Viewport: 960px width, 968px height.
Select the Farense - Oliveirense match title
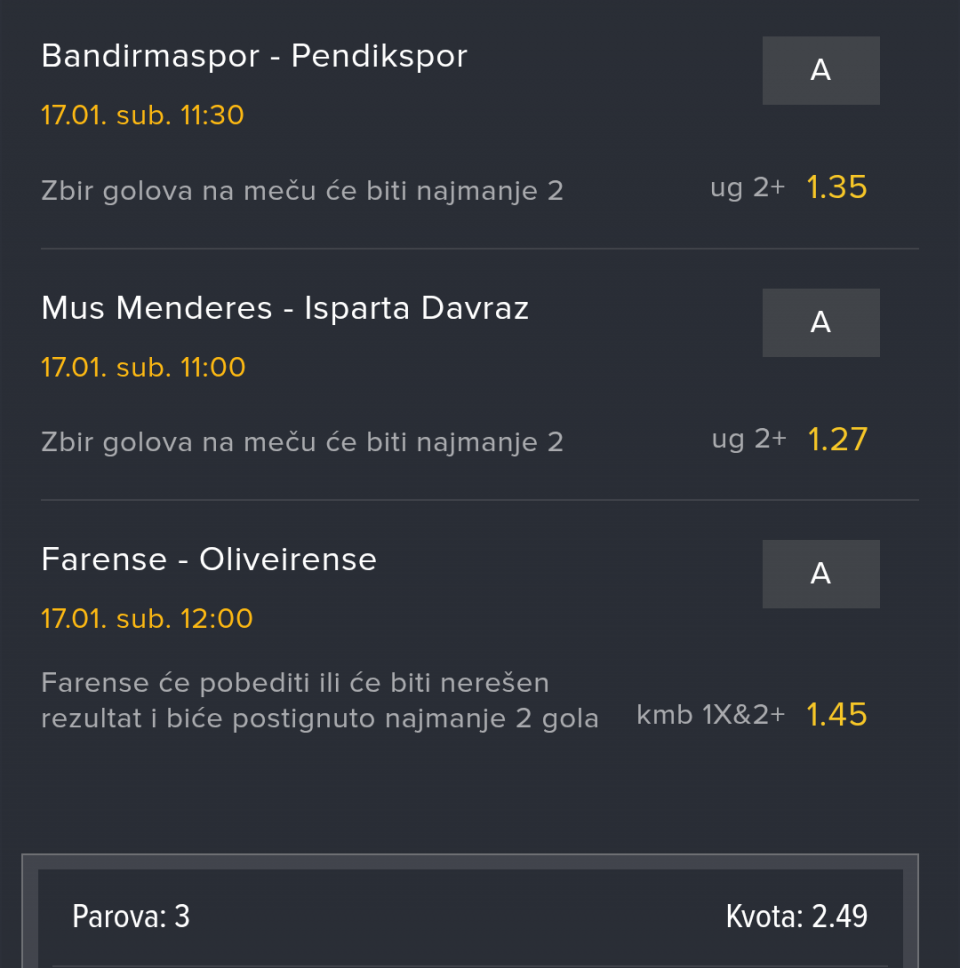[x=209, y=559]
